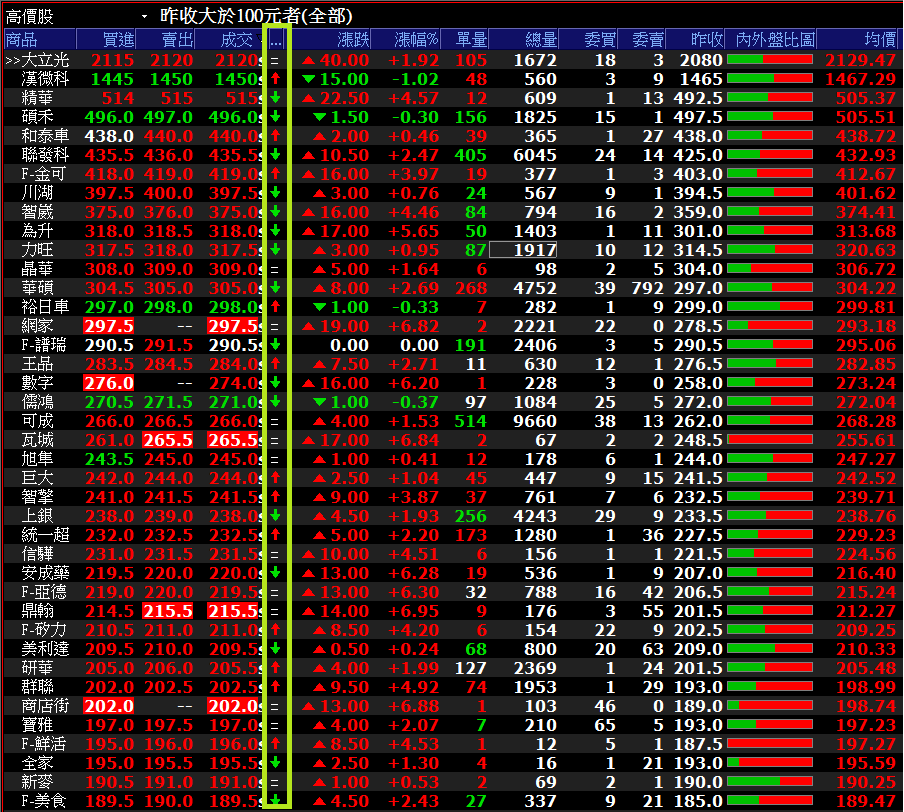Click the '...' narrow column header
Screen dimensions: 904x812
(276, 40)
